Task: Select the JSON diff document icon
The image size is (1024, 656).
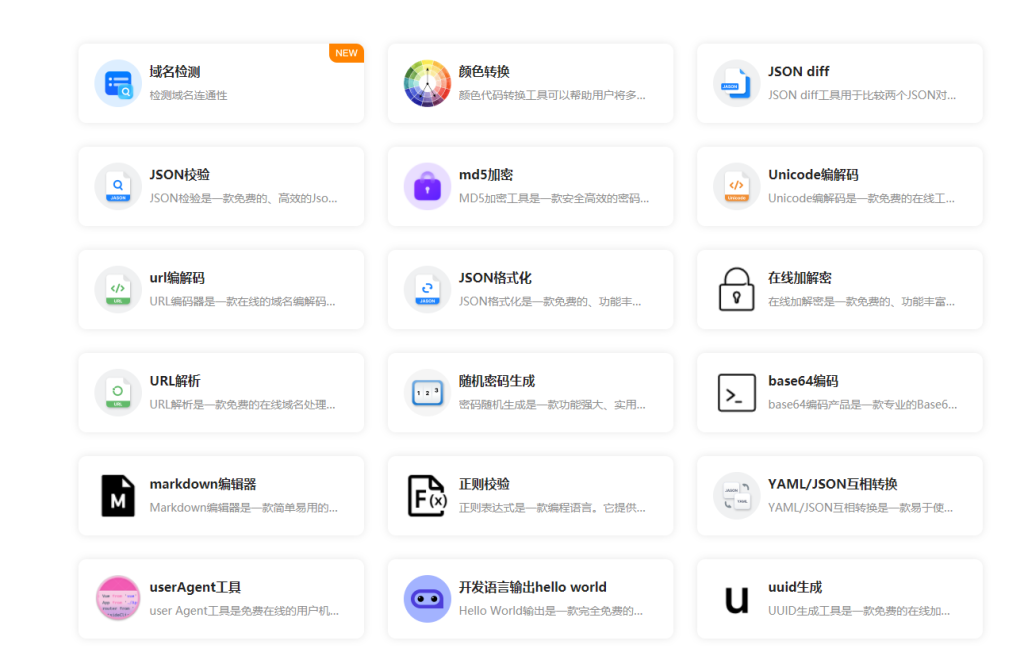Action: (x=736, y=83)
